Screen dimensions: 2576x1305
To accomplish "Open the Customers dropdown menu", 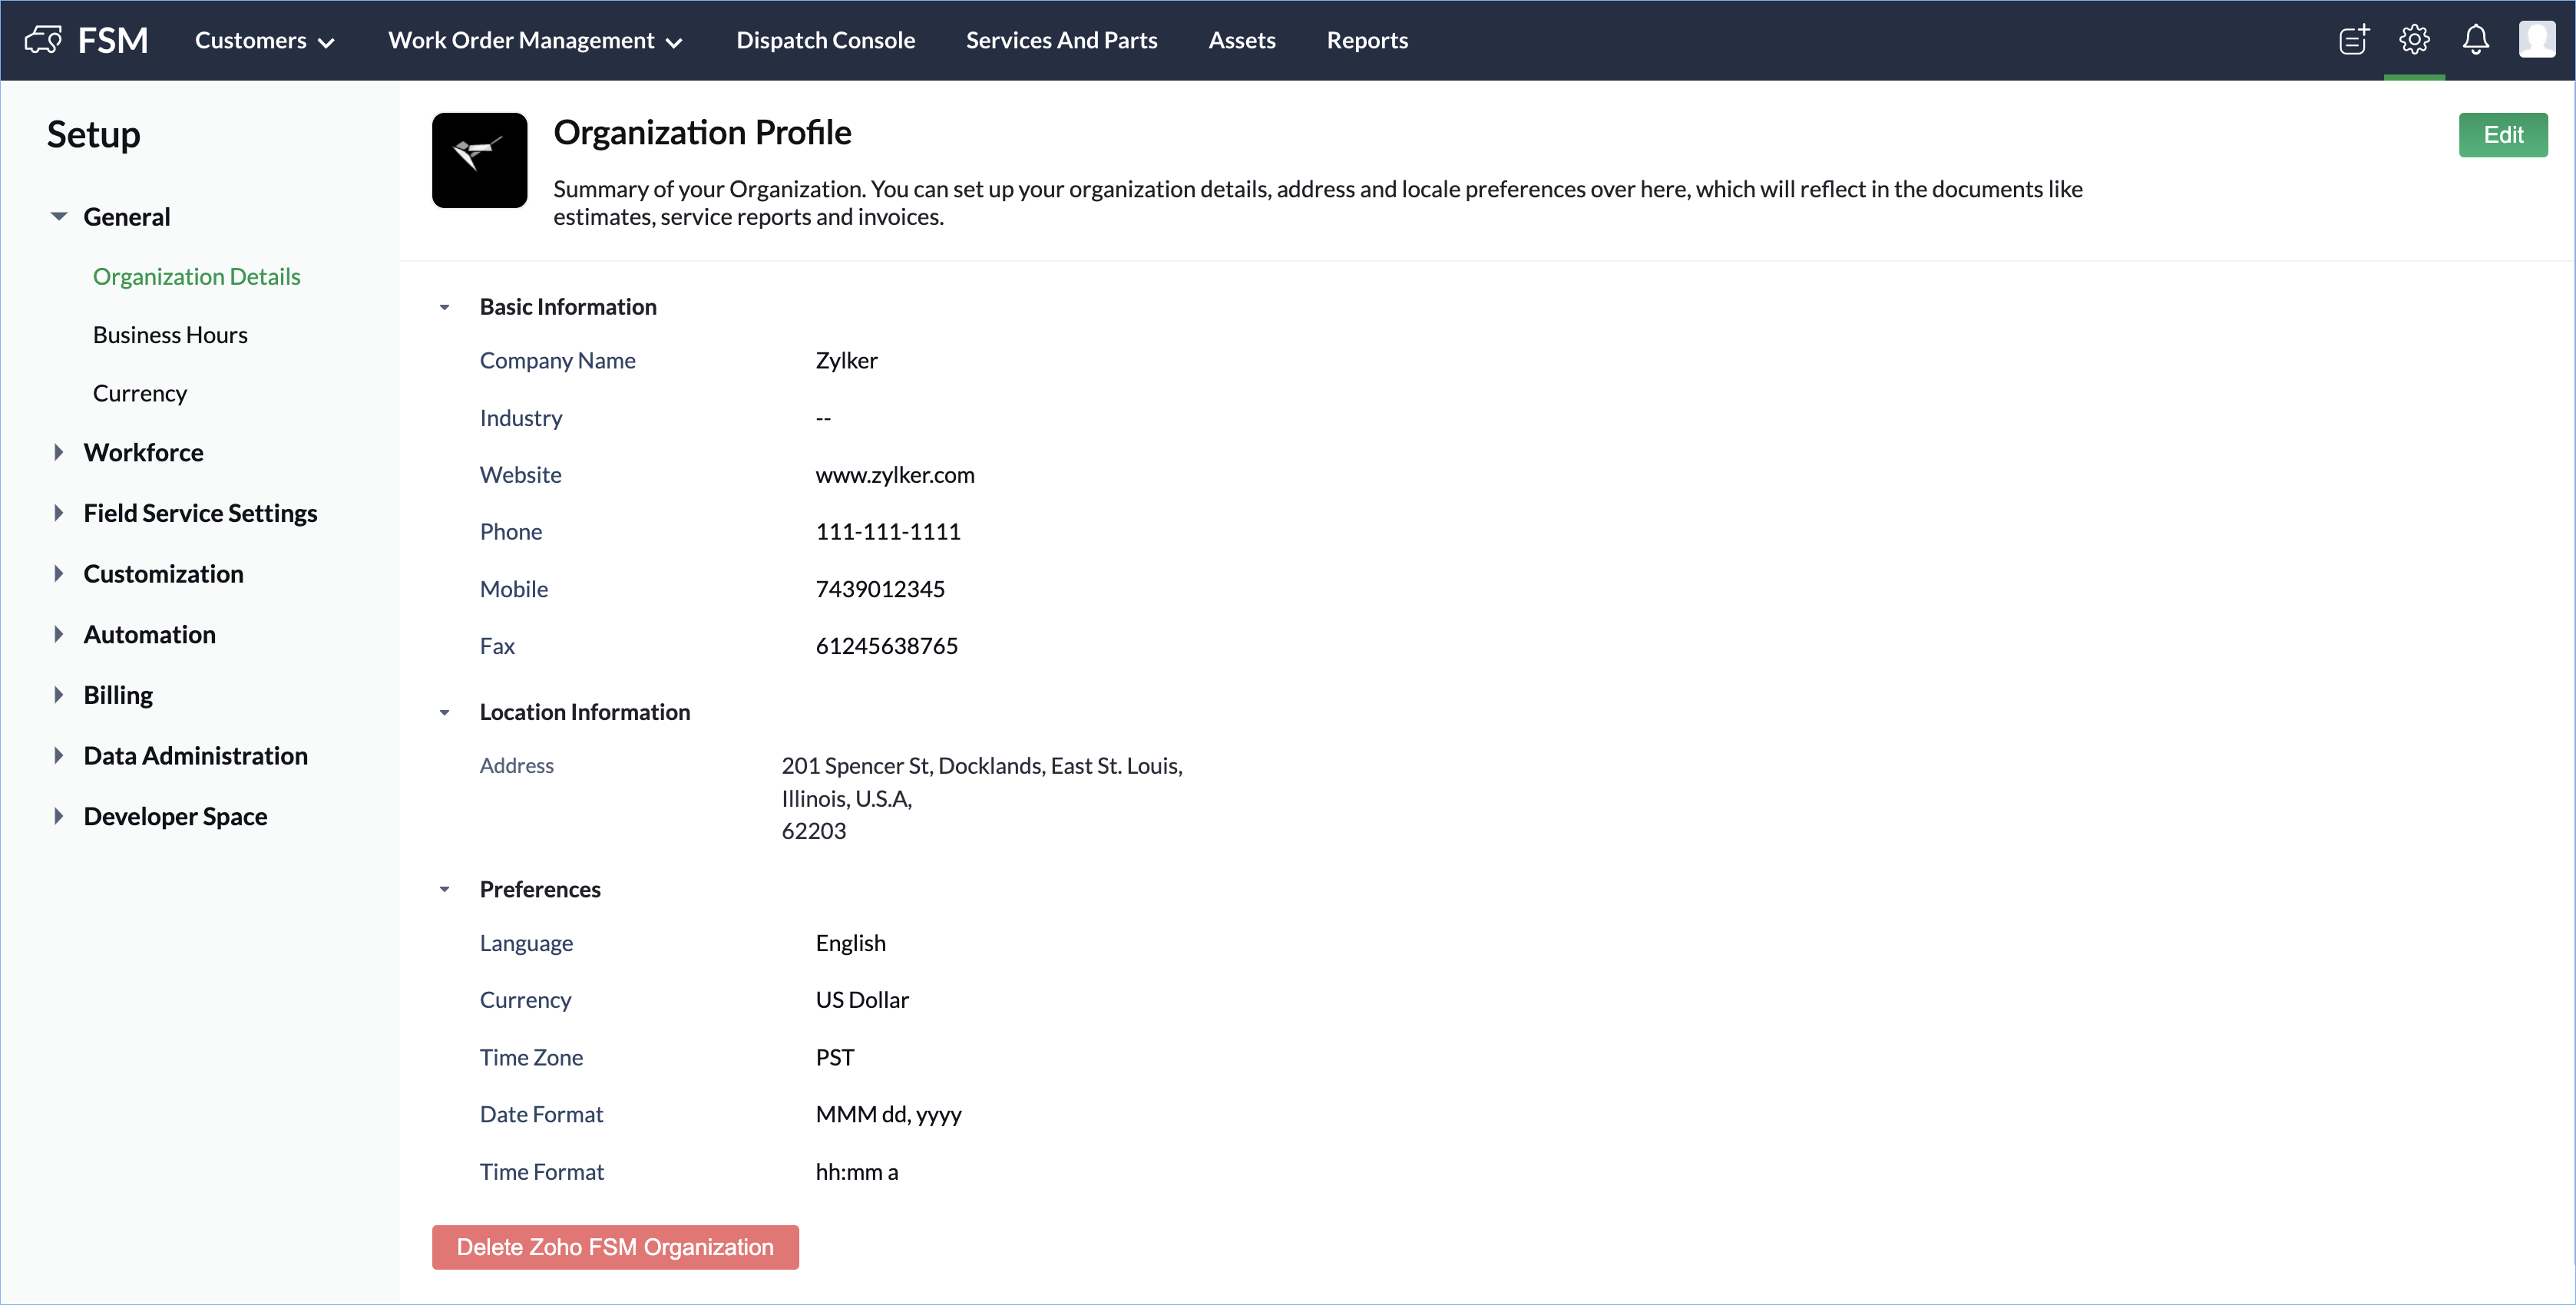I will tap(264, 40).
